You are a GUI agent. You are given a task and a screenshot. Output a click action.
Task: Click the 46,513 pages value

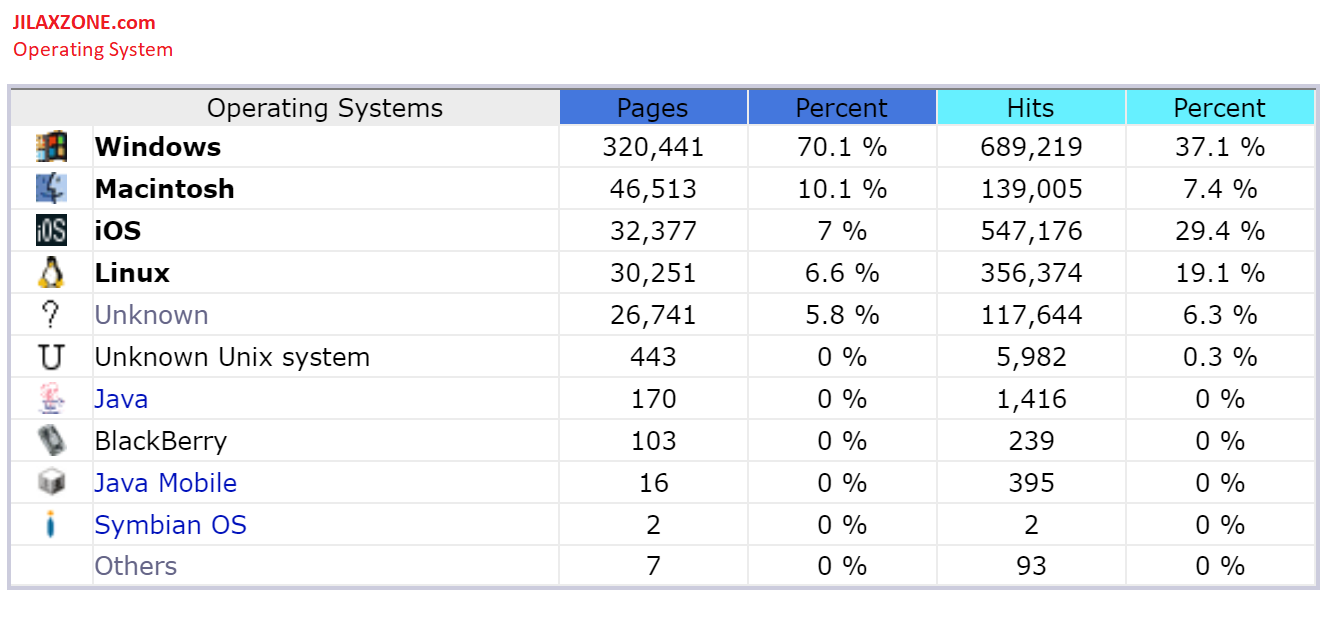point(653,189)
